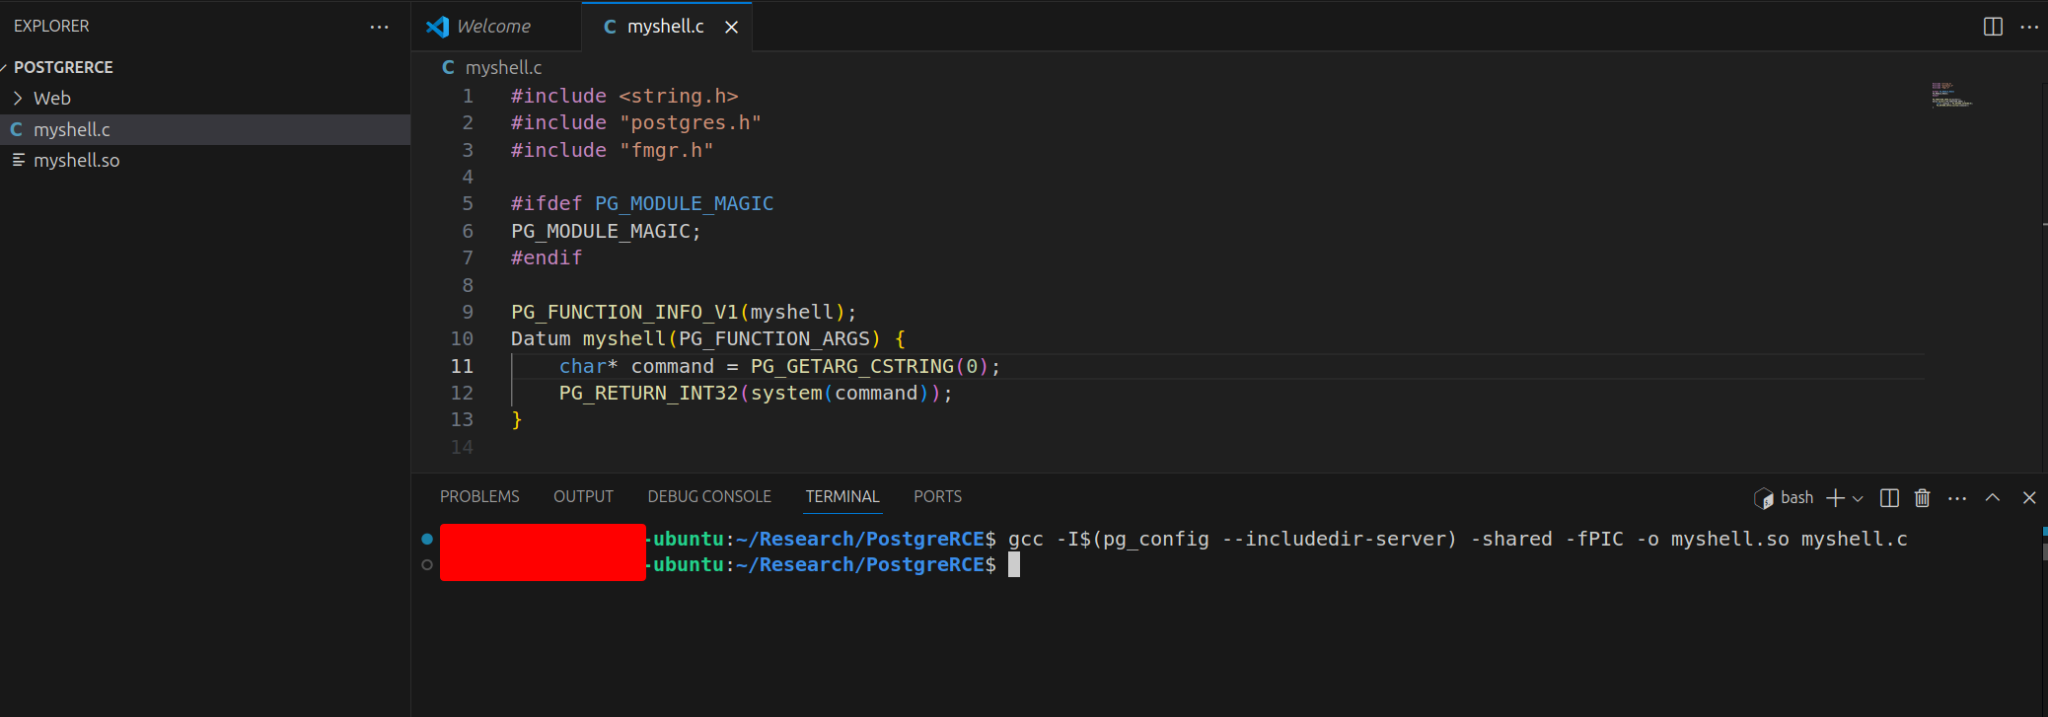Image resolution: width=2048 pixels, height=717 pixels.
Task: Open Explorer views and more actions menu
Action: [379, 27]
